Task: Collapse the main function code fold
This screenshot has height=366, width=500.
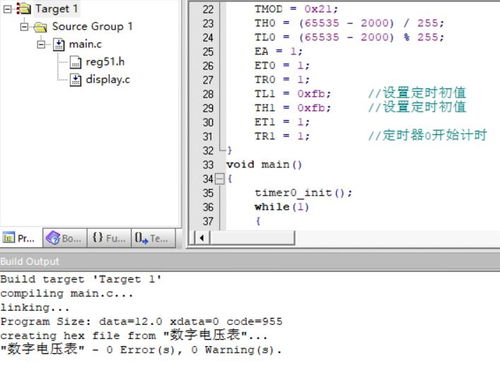Action: pos(220,179)
